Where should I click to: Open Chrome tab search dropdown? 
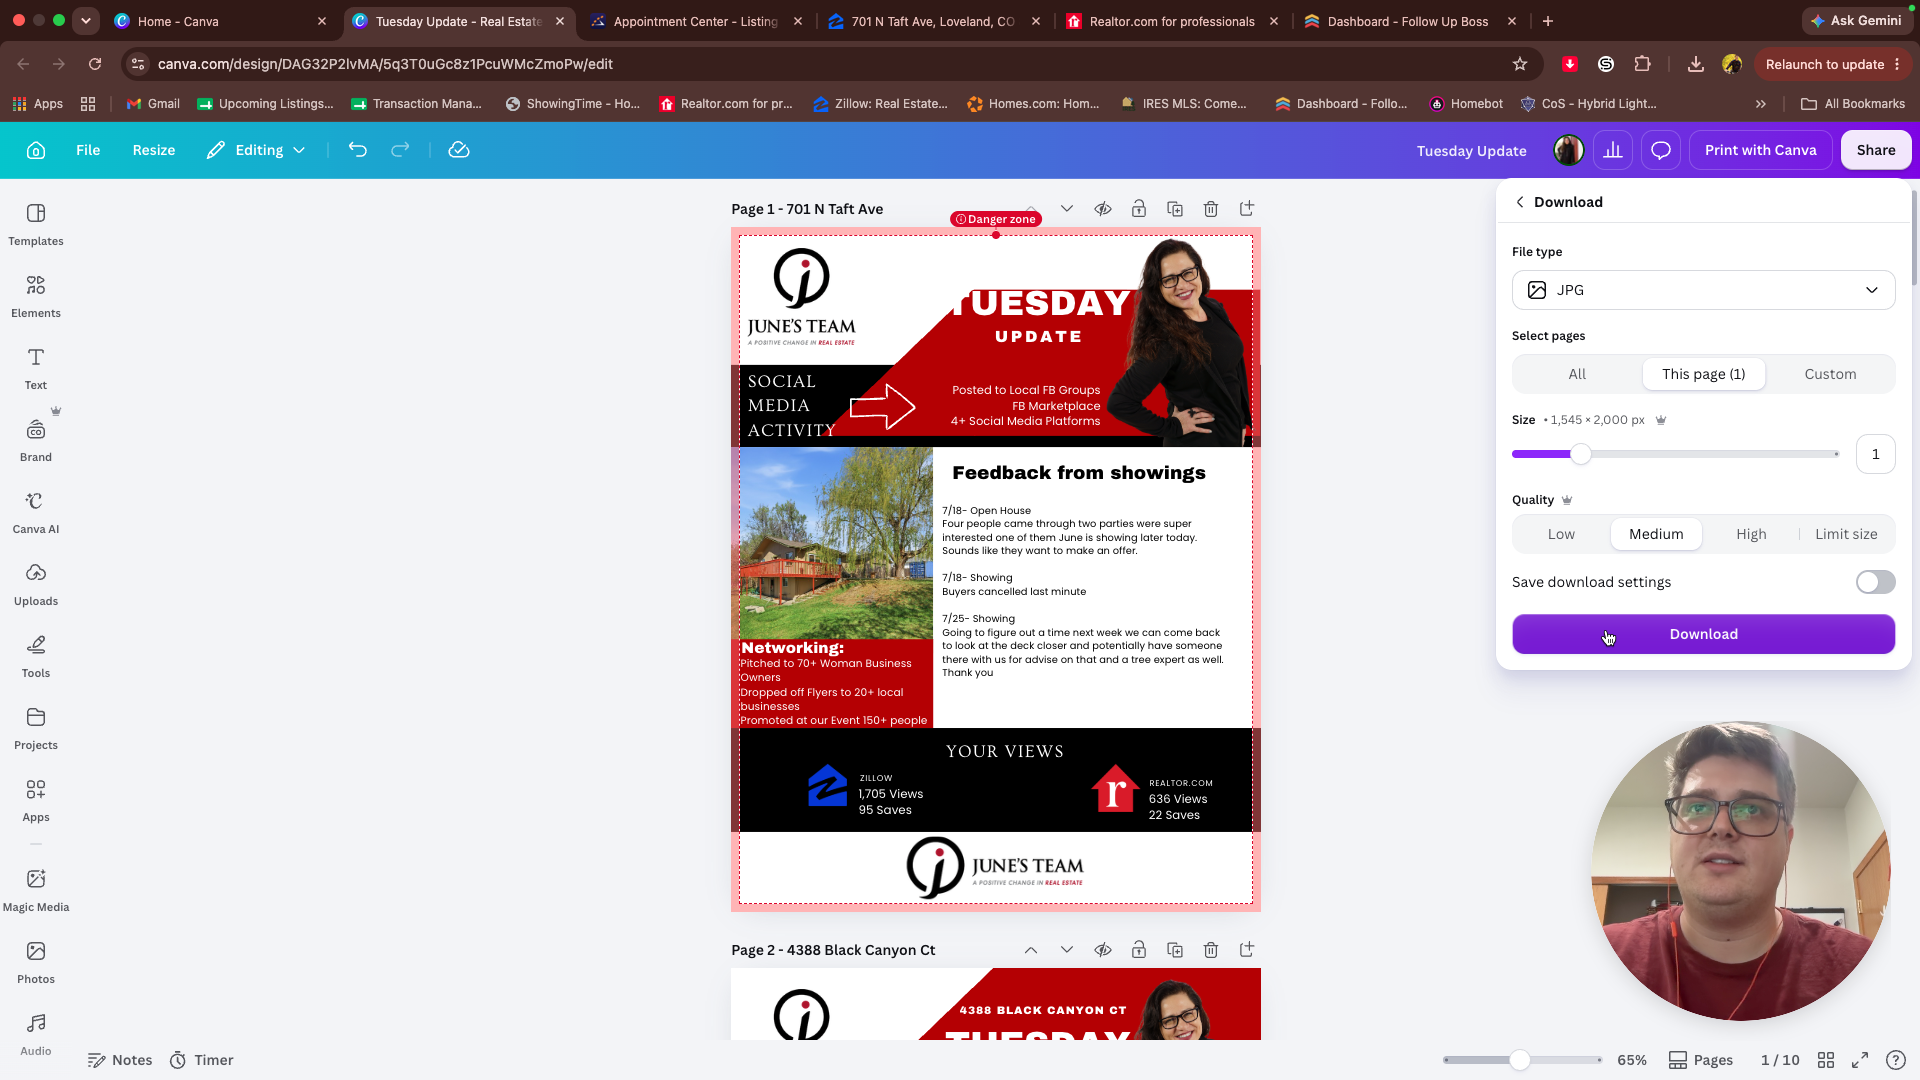click(x=86, y=20)
